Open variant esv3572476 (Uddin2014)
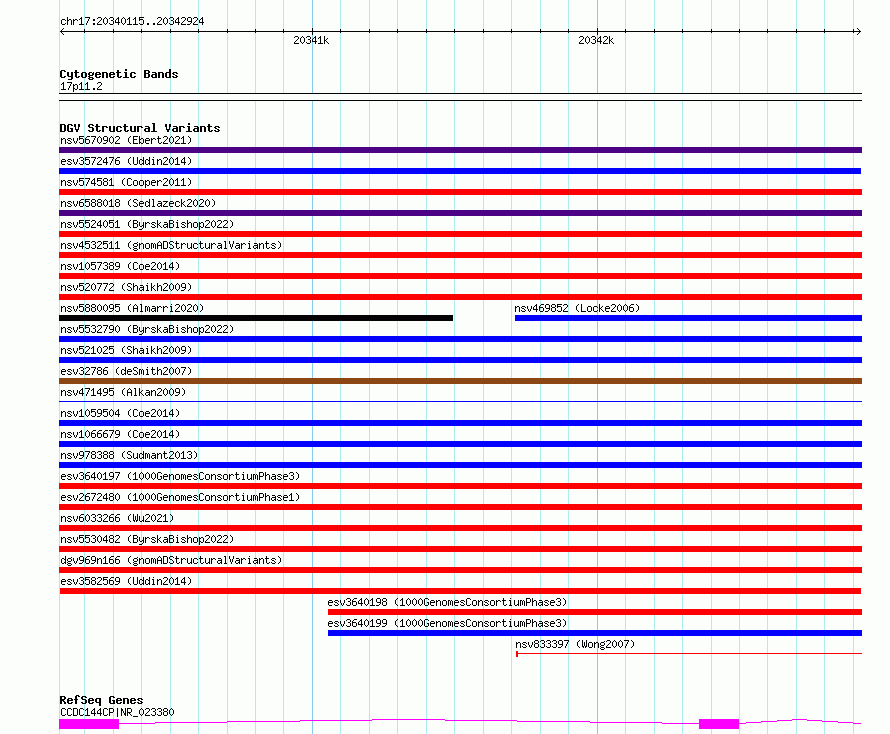Image resolution: width=890 pixels, height=734 pixels. (126, 161)
